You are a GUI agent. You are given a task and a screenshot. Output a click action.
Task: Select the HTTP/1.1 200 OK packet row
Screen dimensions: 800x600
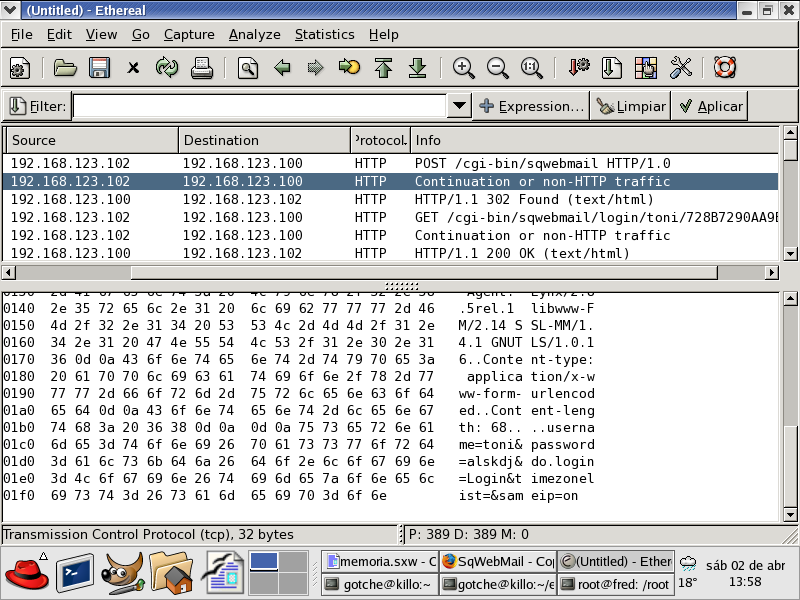coord(391,253)
